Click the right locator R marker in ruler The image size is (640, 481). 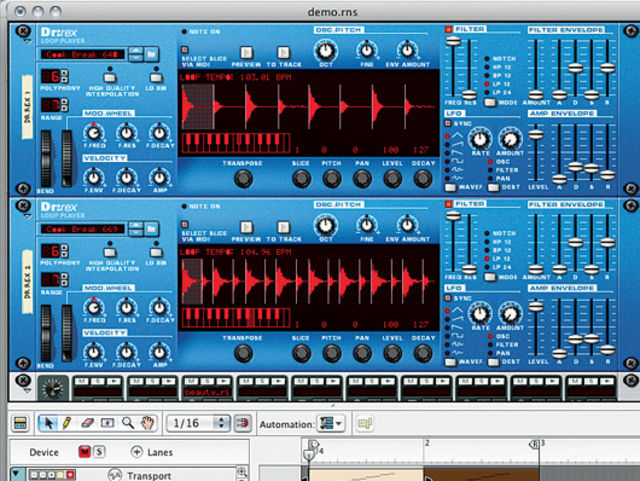534,444
